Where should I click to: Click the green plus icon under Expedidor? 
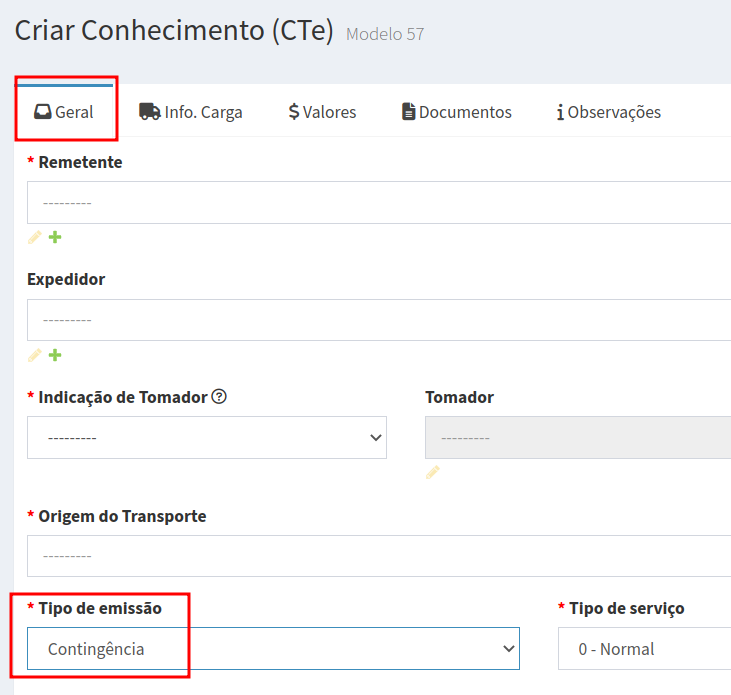pyautogui.click(x=55, y=355)
